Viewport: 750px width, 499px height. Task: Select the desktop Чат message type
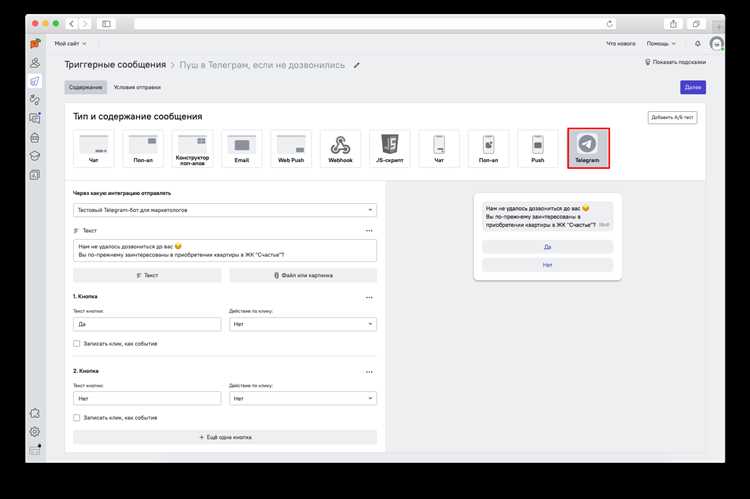click(94, 148)
